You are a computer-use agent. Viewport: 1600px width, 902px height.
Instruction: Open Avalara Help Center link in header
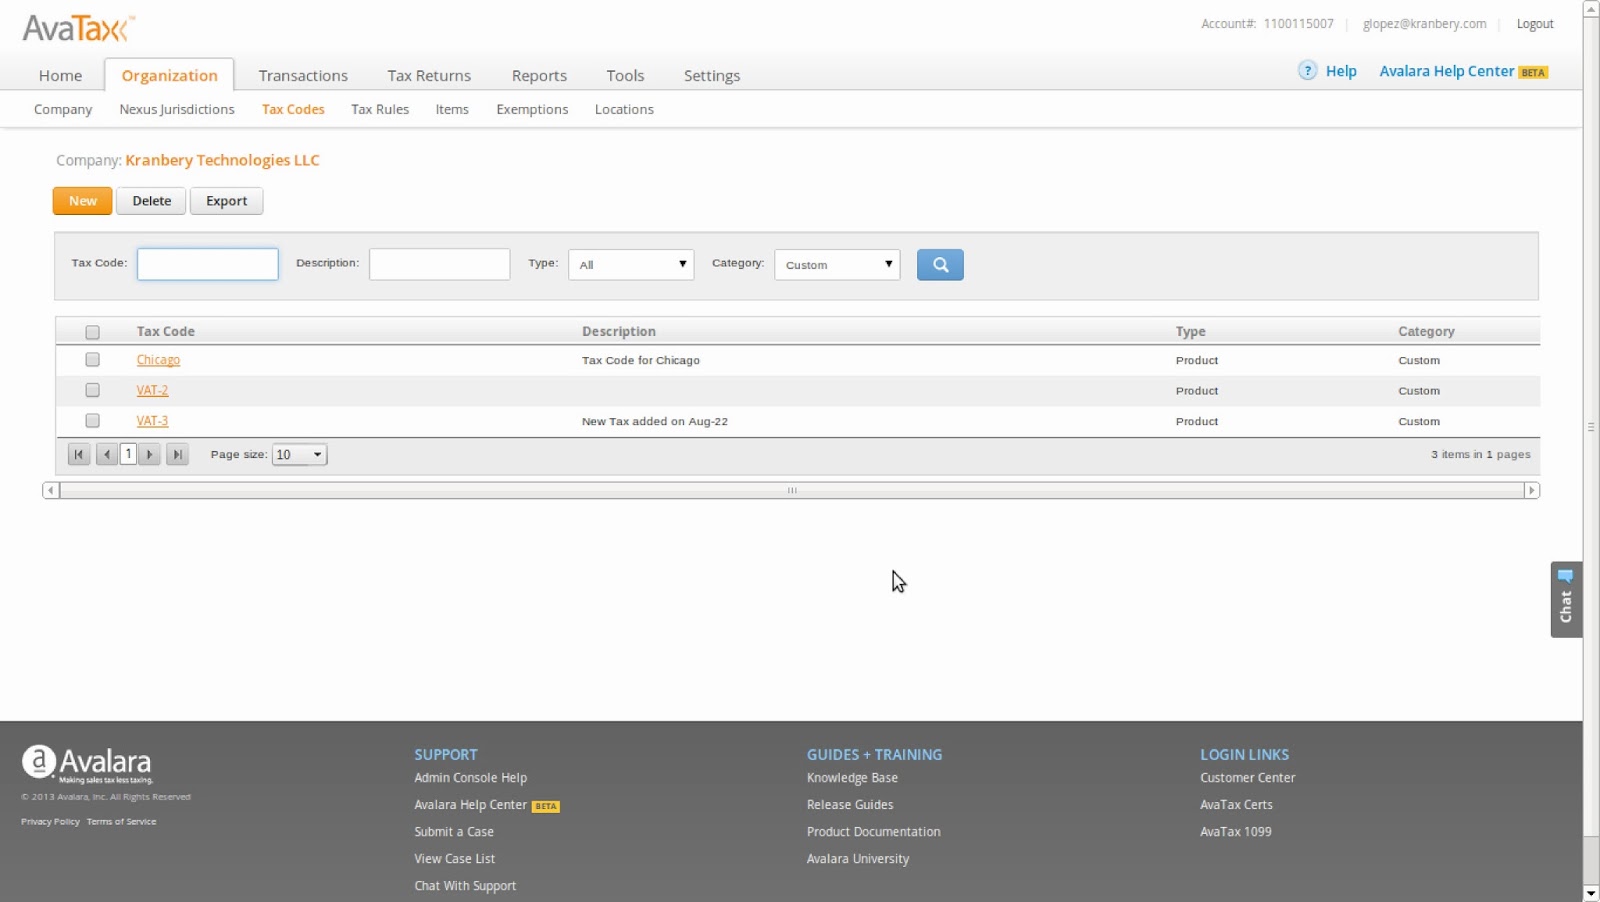[1447, 71]
